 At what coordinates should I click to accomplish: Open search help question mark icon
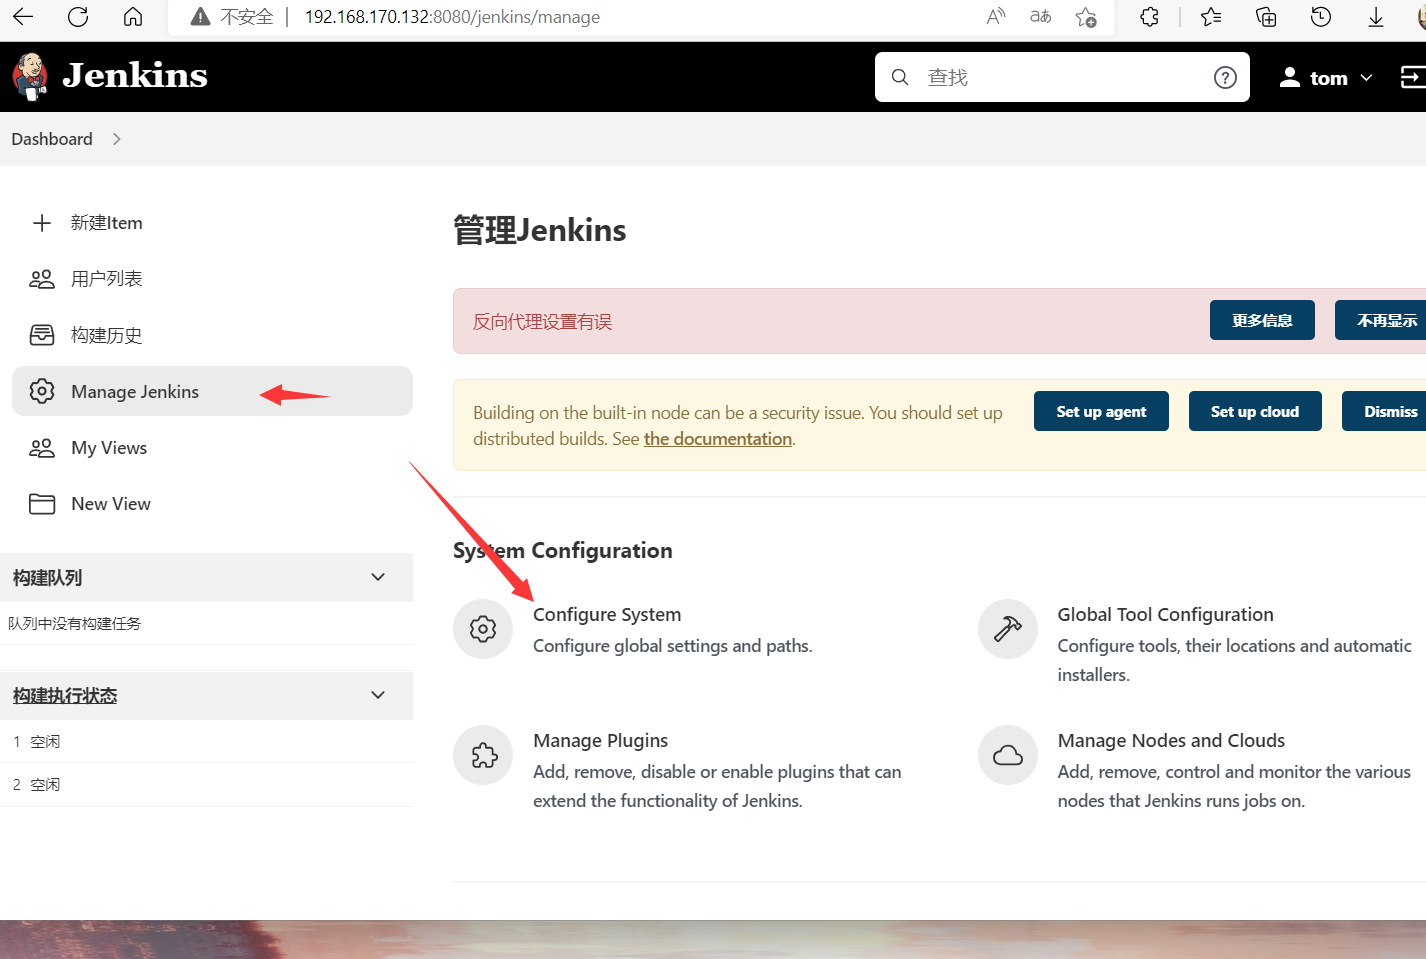pyautogui.click(x=1225, y=77)
